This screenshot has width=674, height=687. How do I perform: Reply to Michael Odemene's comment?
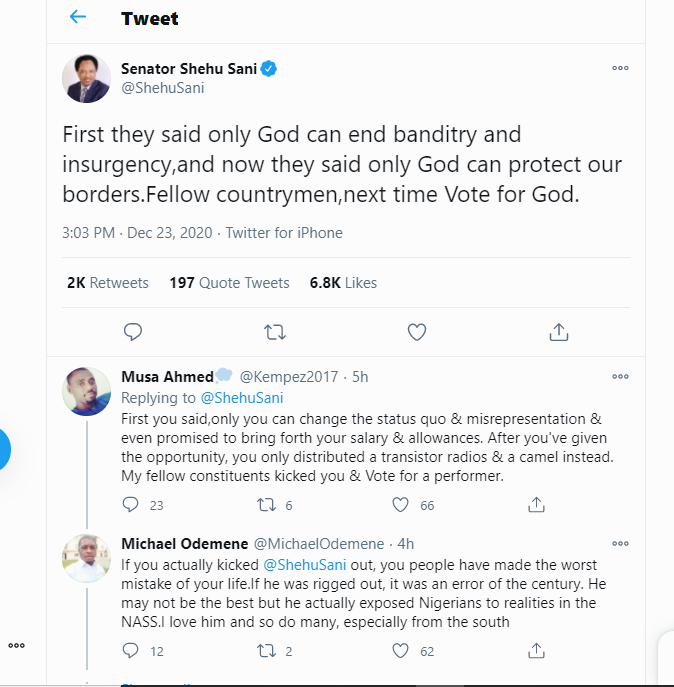[x=131, y=651]
